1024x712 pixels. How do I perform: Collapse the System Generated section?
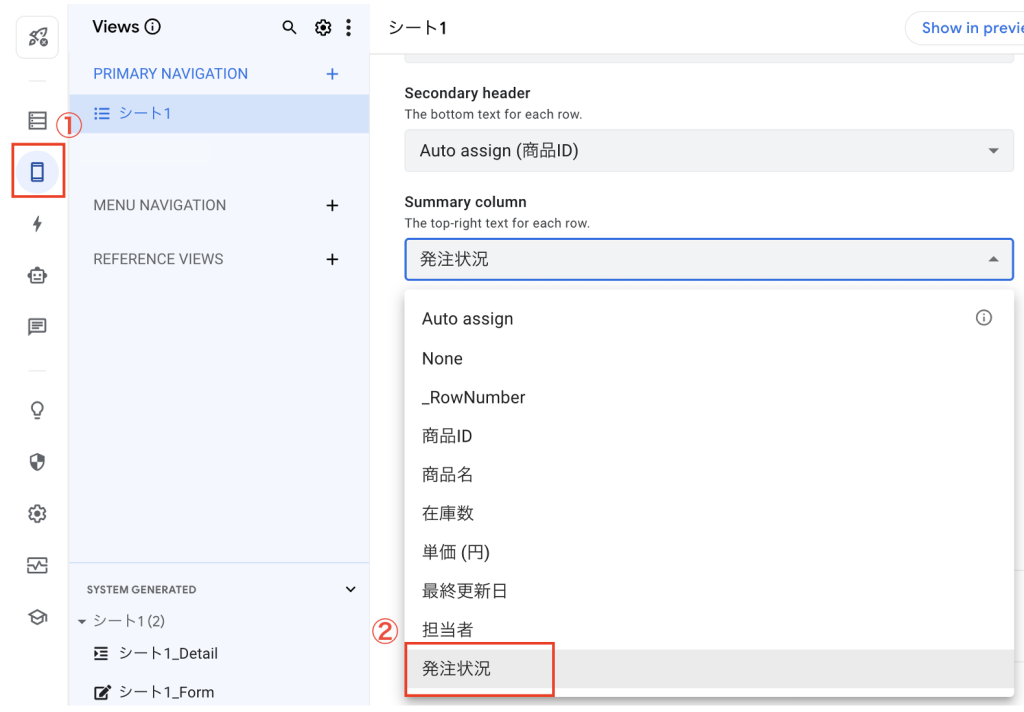(x=350, y=590)
